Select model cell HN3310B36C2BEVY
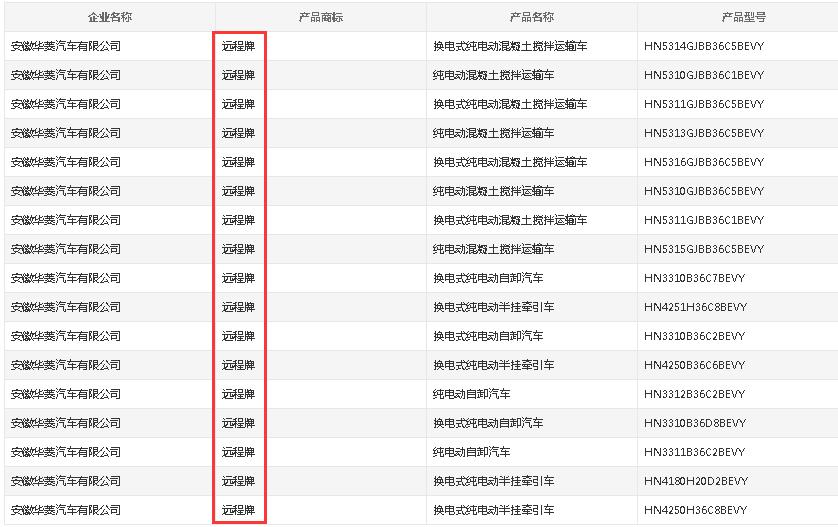This screenshot has height=527, width=838. [694, 336]
